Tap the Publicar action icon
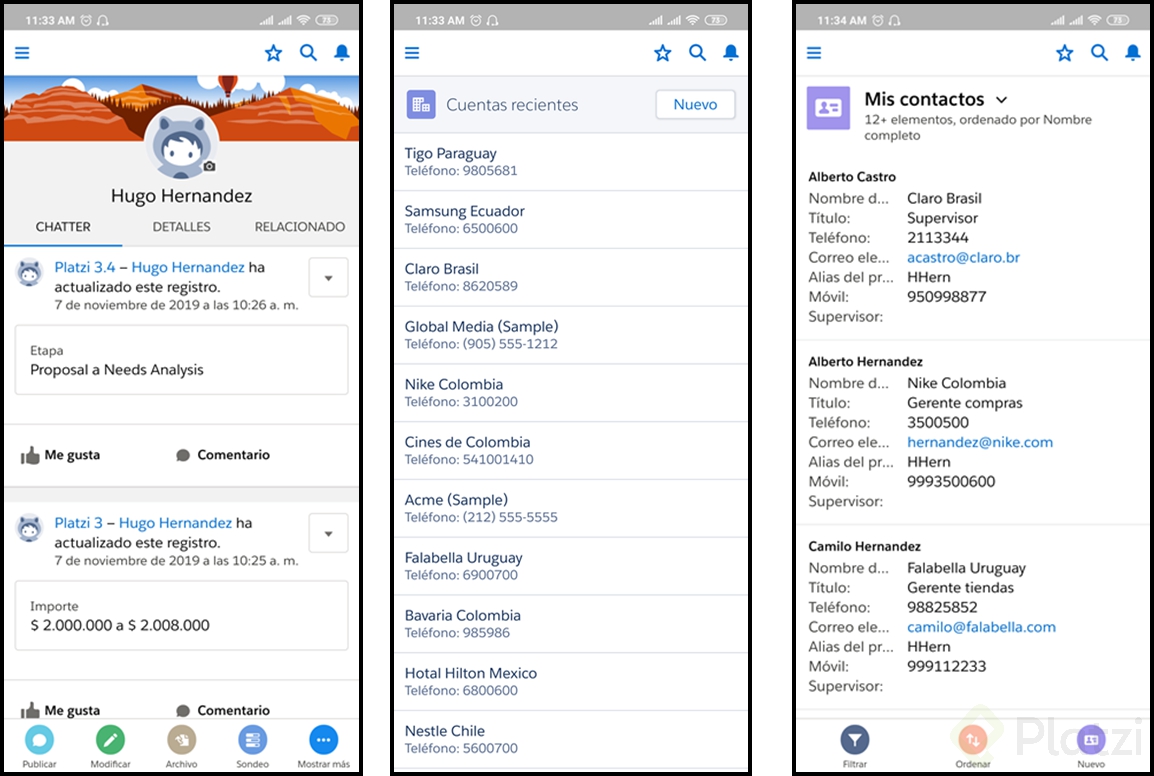The height and width of the screenshot is (776, 1154). pos(39,740)
